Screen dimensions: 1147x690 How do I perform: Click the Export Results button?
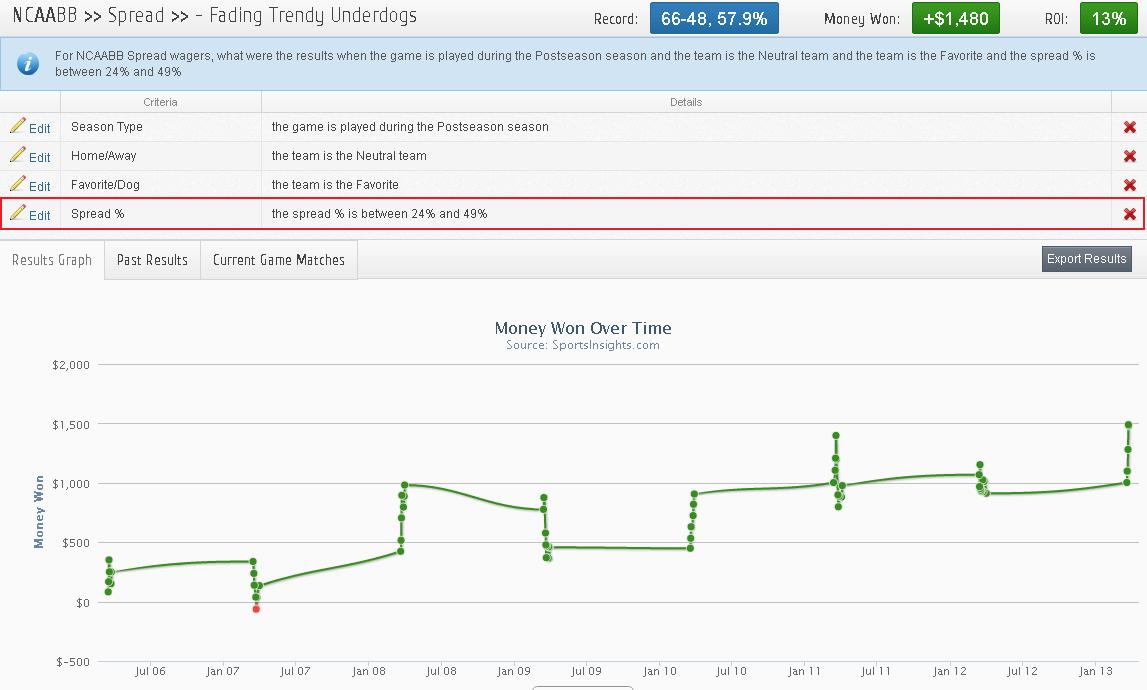(x=1086, y=259)
